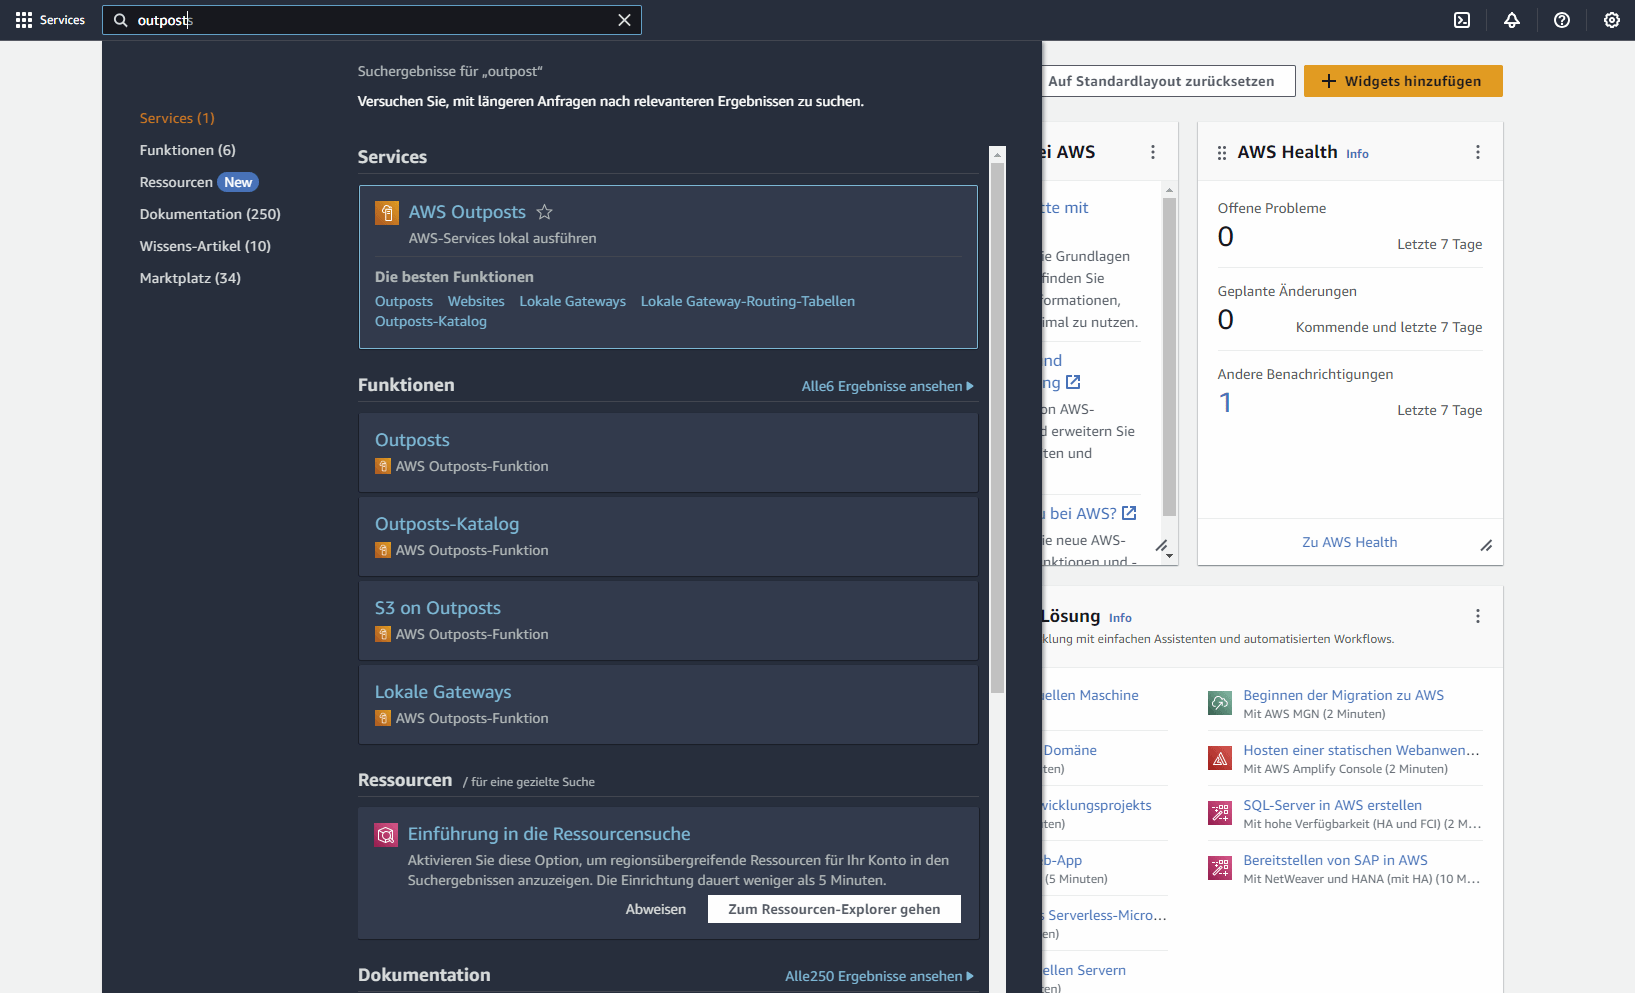Open the Lösung Info link
The height and width of the screenshot is (993, 1635).
(x=1120, y=618)
